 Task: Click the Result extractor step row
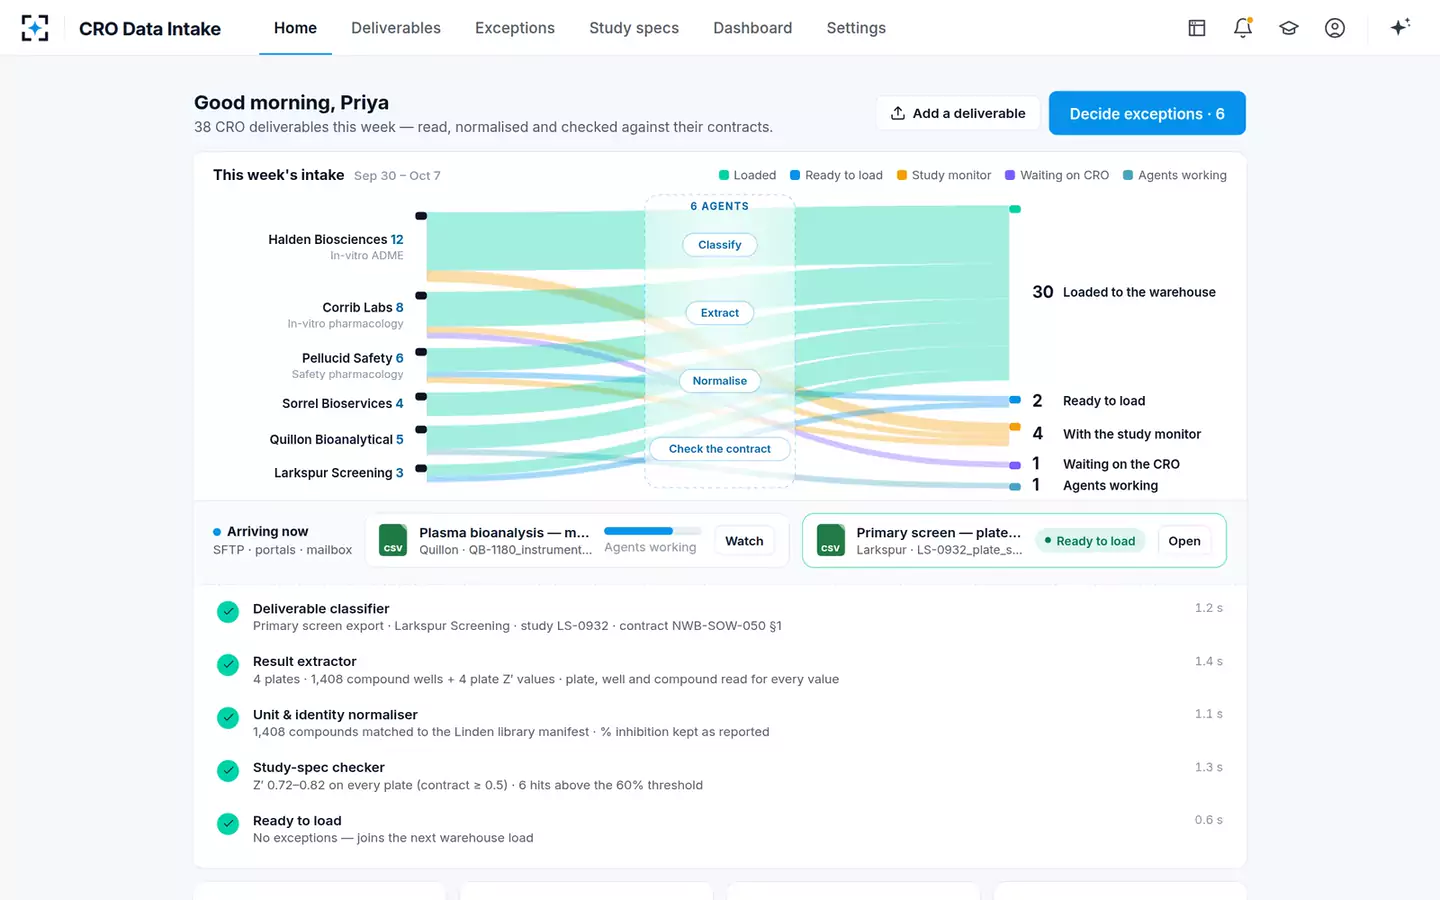720,670
